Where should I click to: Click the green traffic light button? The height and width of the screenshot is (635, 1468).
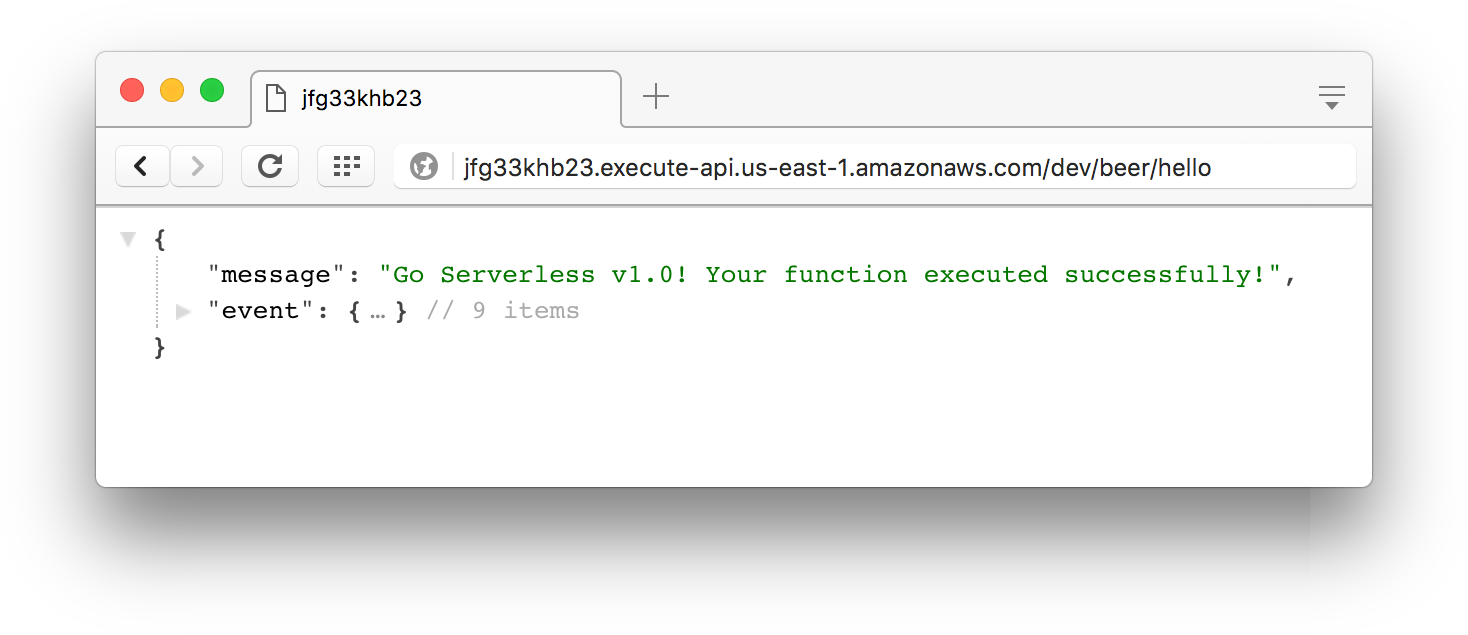[x=211, y=89]
